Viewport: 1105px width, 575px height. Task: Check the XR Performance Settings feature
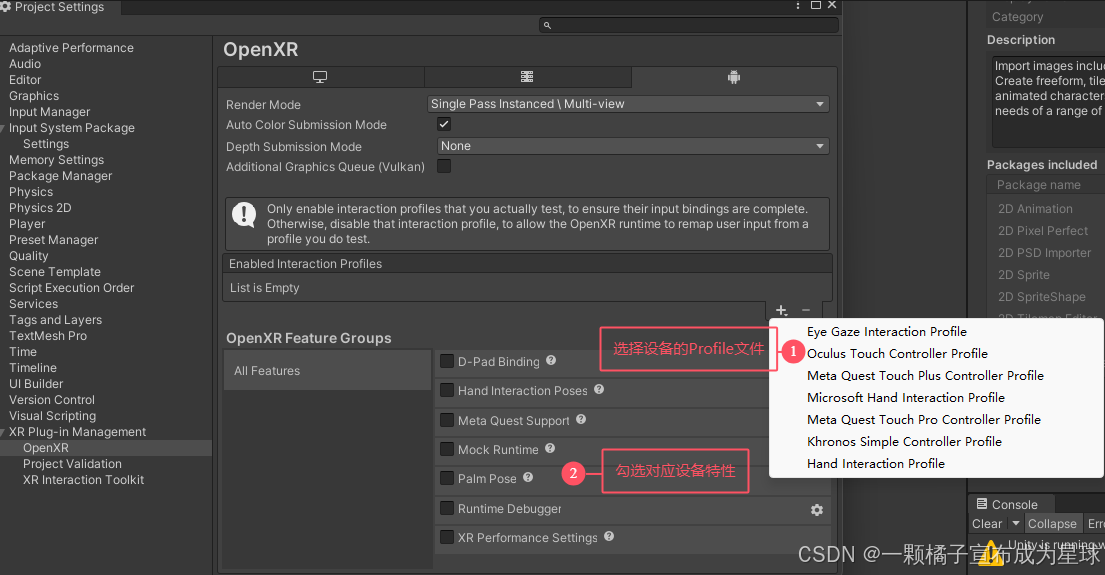coord(447,537)
